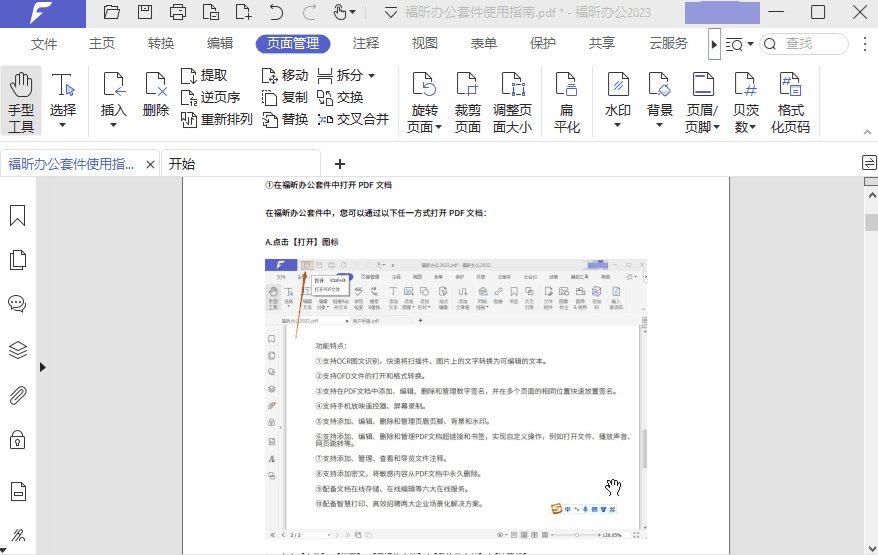Switch to the View (视图) tab
Screen dimensions: 878x555
point(425,44)
